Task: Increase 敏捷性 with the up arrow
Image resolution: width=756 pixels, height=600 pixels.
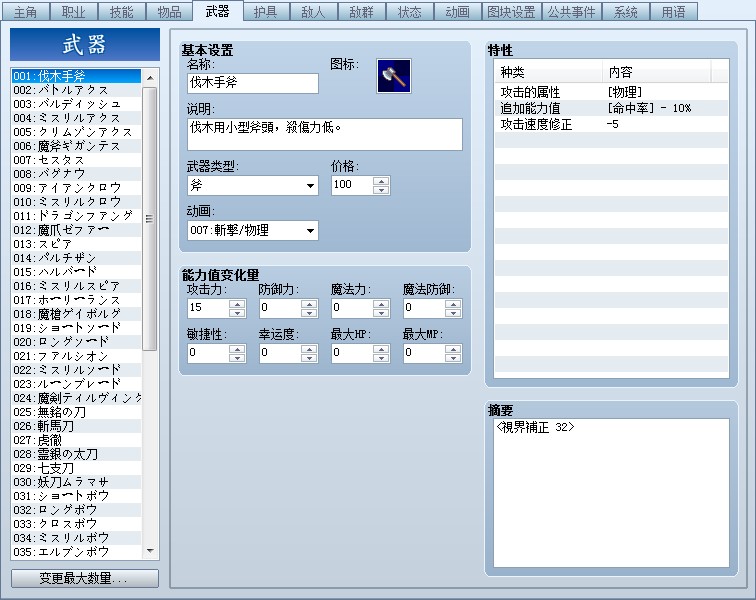Action: pos(237,349)
